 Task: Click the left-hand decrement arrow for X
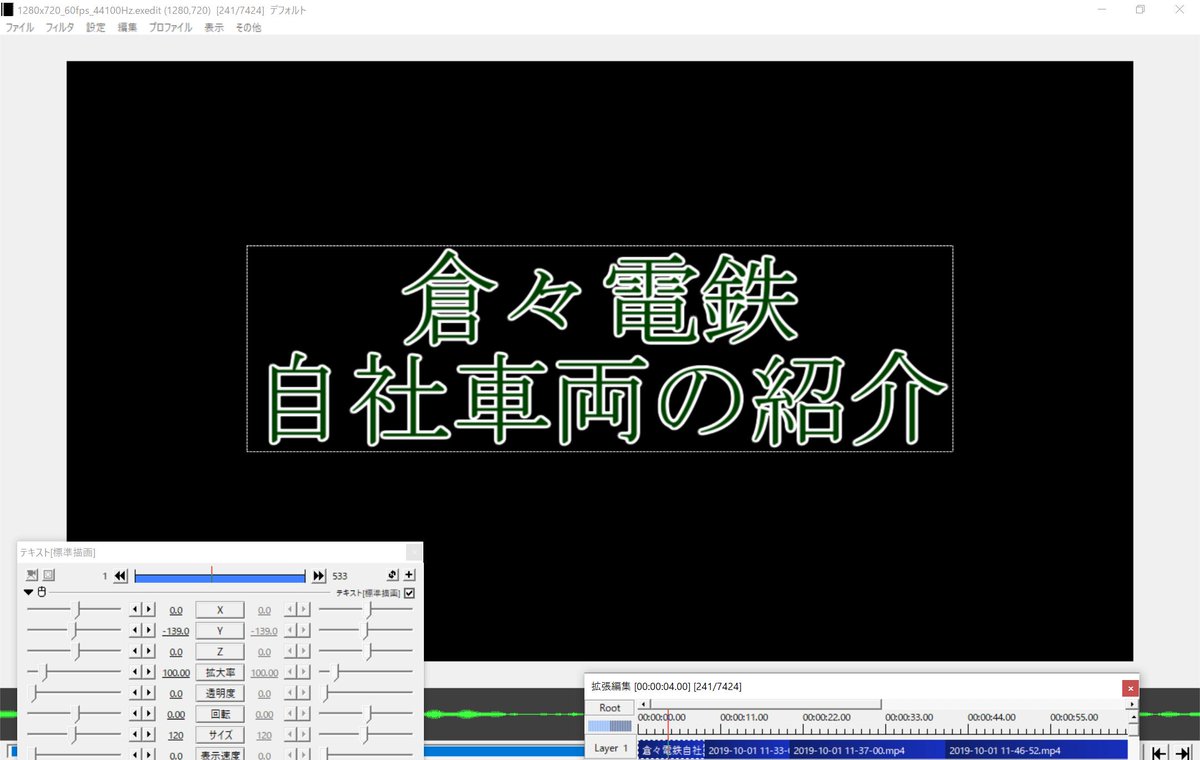pos(136,610)
